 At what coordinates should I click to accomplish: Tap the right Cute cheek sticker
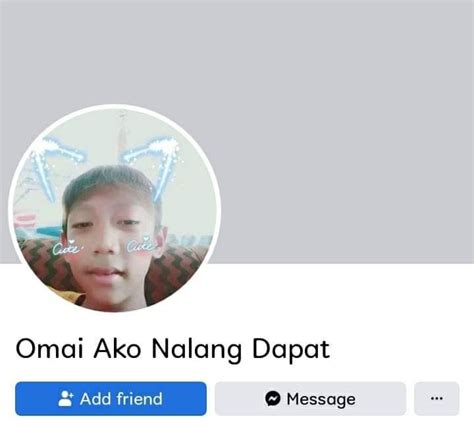pyautogui.click(x=140, y=246)
